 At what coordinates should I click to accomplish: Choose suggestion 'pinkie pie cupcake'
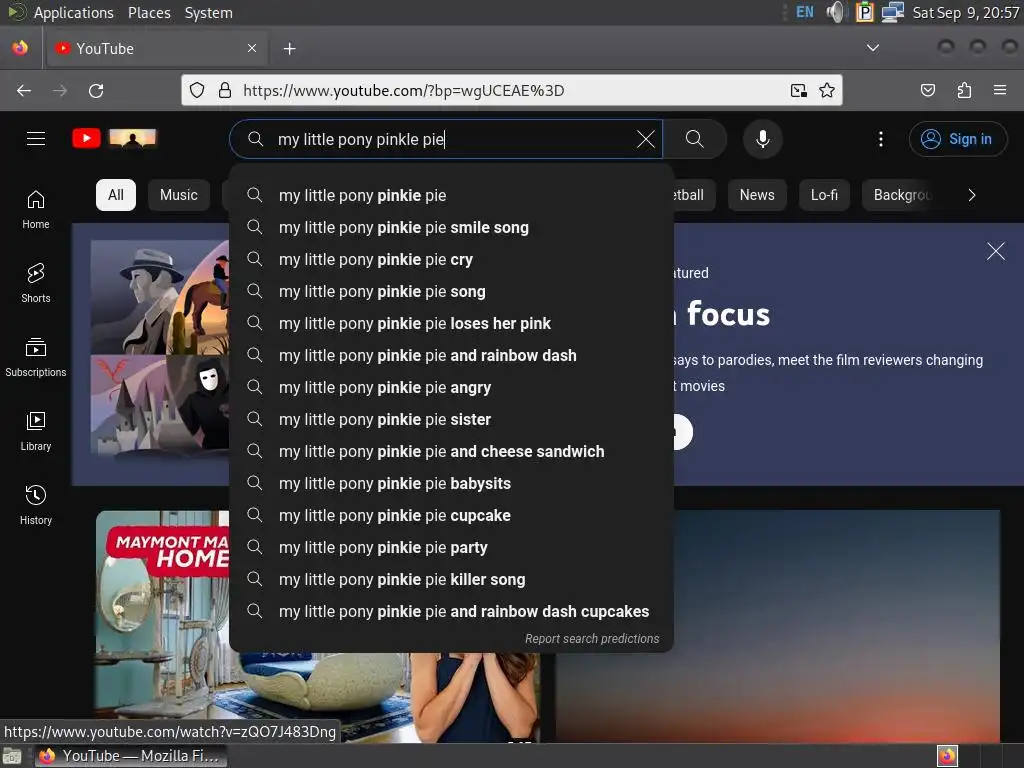click(451, 515)
